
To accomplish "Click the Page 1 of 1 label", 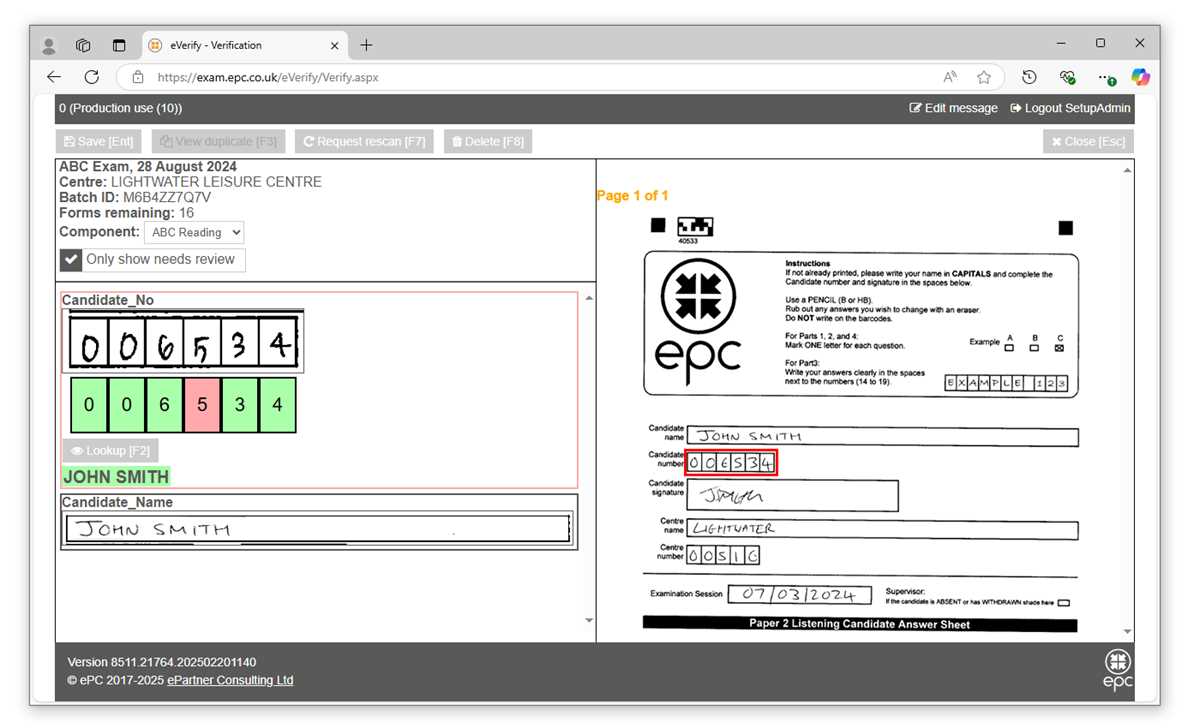I will tap(632, 196).
